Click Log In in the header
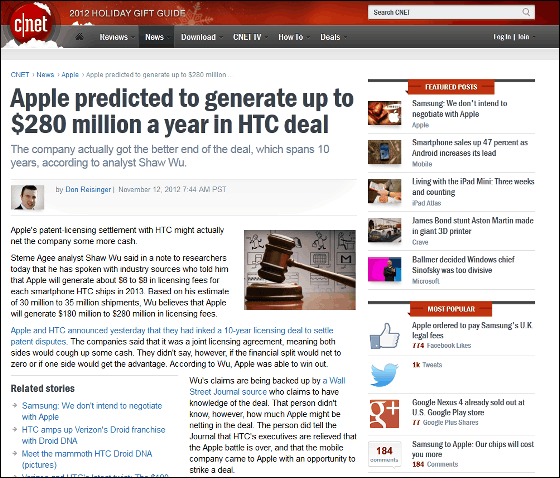This screenshot has height=478, width=560. point(502,37)
